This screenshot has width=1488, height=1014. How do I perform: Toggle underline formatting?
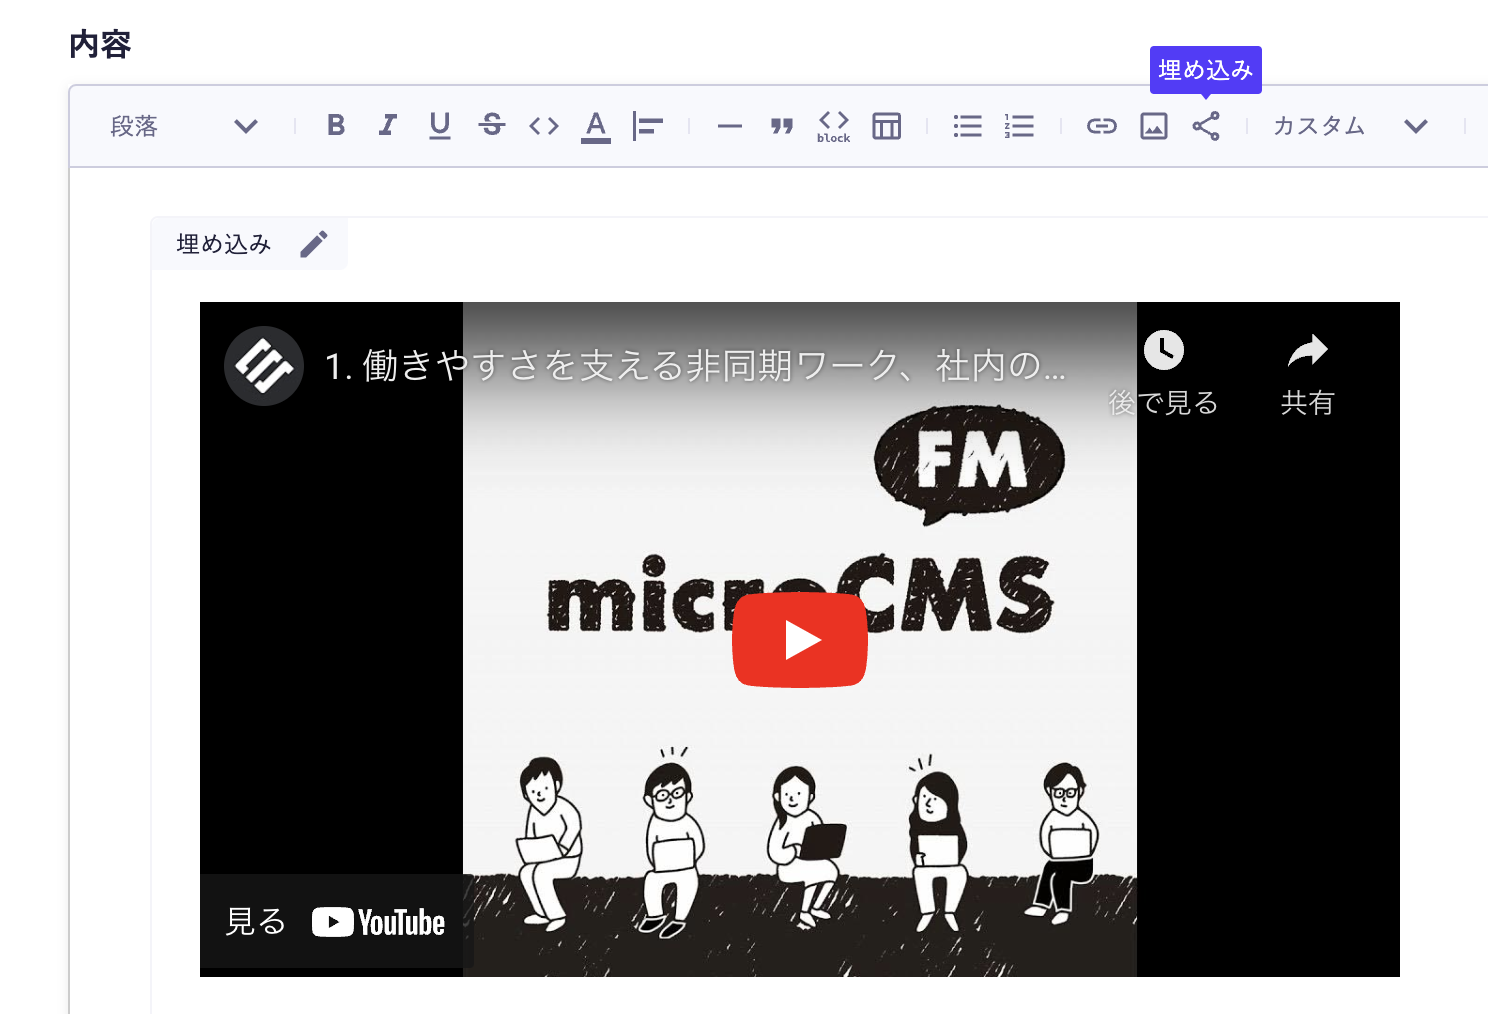pos(440,125)
